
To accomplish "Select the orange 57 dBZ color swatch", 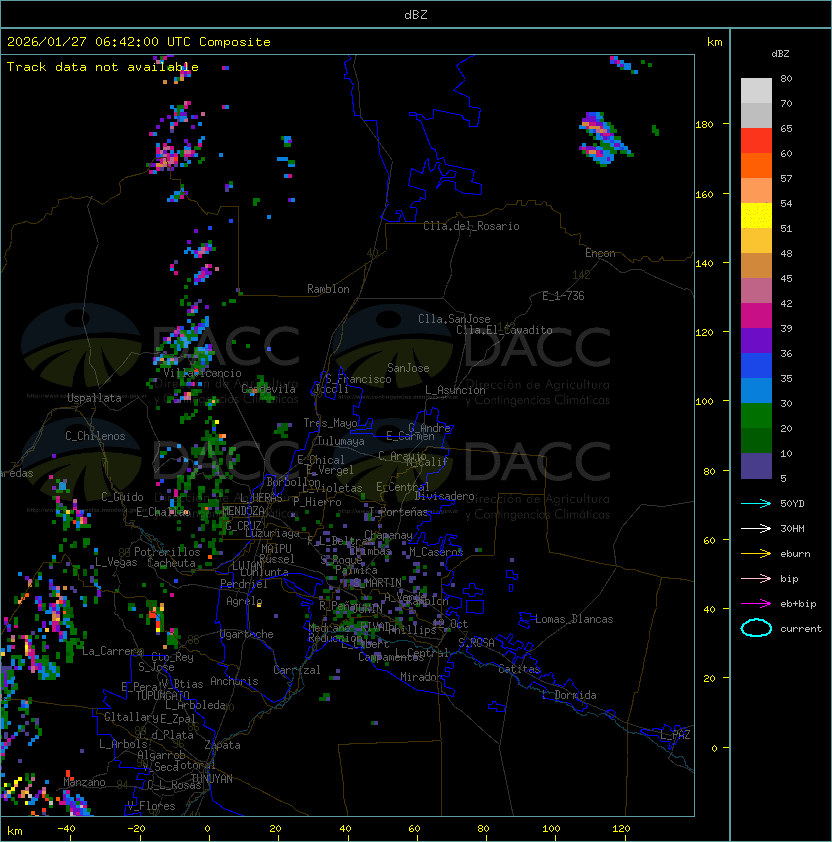I will (x=756, y=165).
